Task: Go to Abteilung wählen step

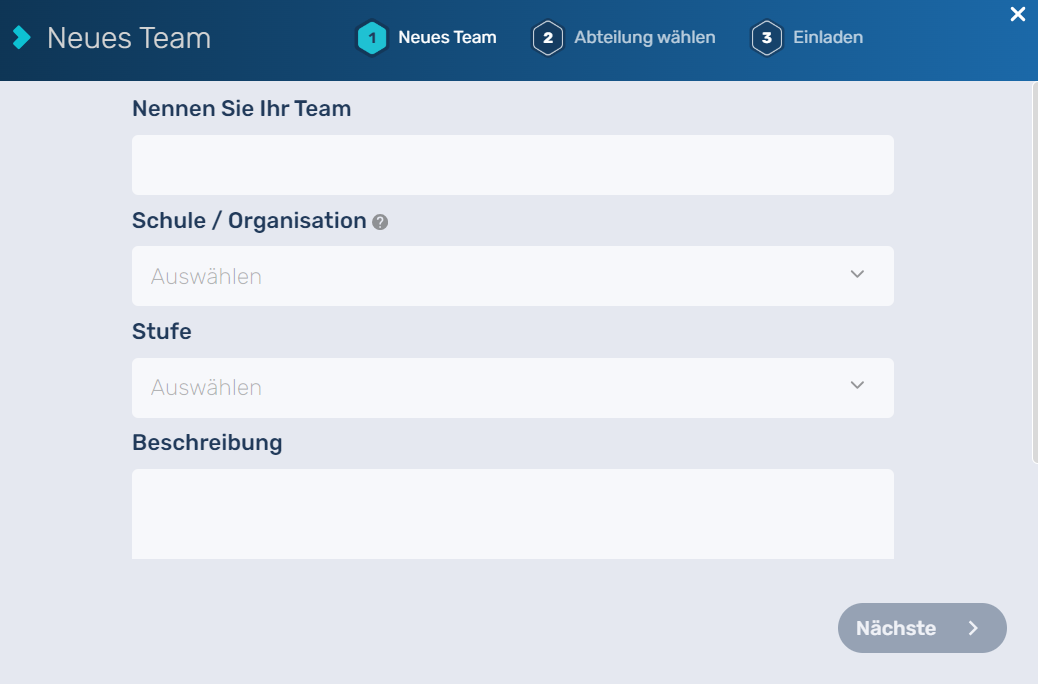Action: coord(644,38)
